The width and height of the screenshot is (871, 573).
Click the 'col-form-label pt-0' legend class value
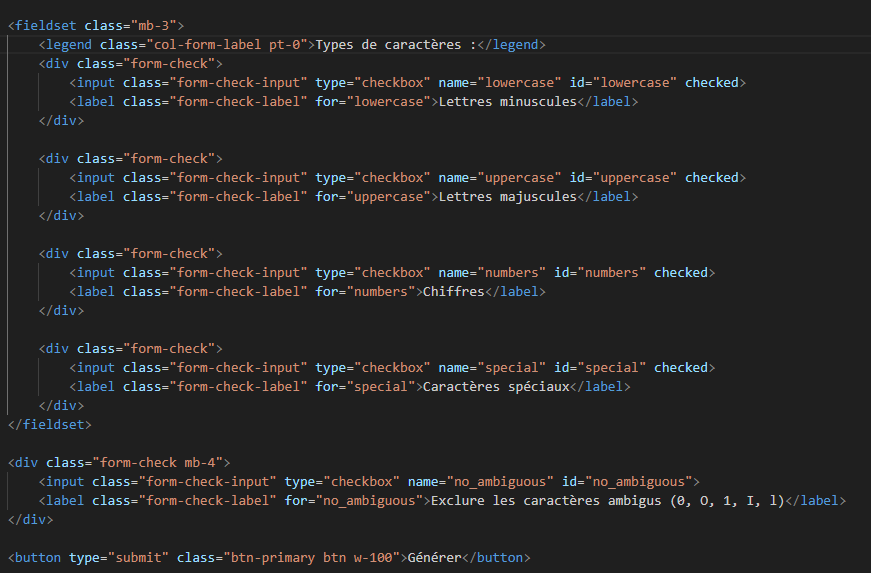tap(227, 44)
